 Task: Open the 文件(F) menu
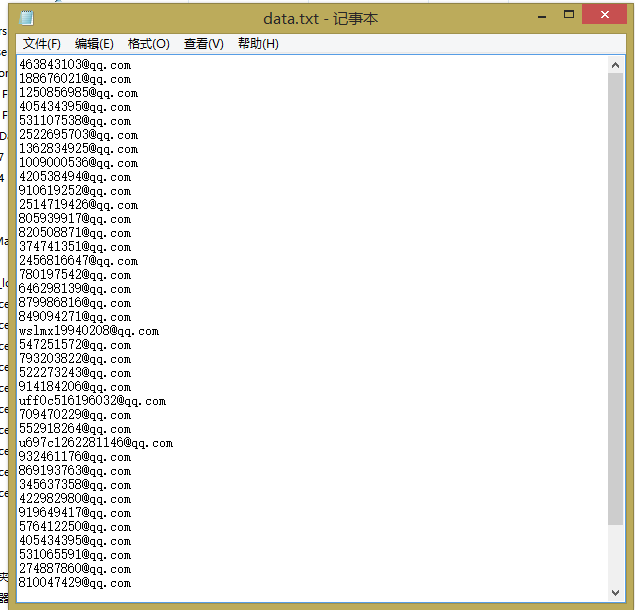(42, 44)
